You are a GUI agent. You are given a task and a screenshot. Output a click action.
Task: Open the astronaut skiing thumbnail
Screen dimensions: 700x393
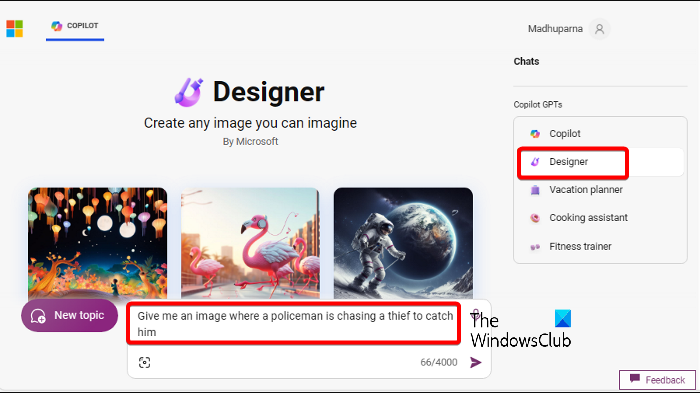pyautogui.click(x=403, y=243)
